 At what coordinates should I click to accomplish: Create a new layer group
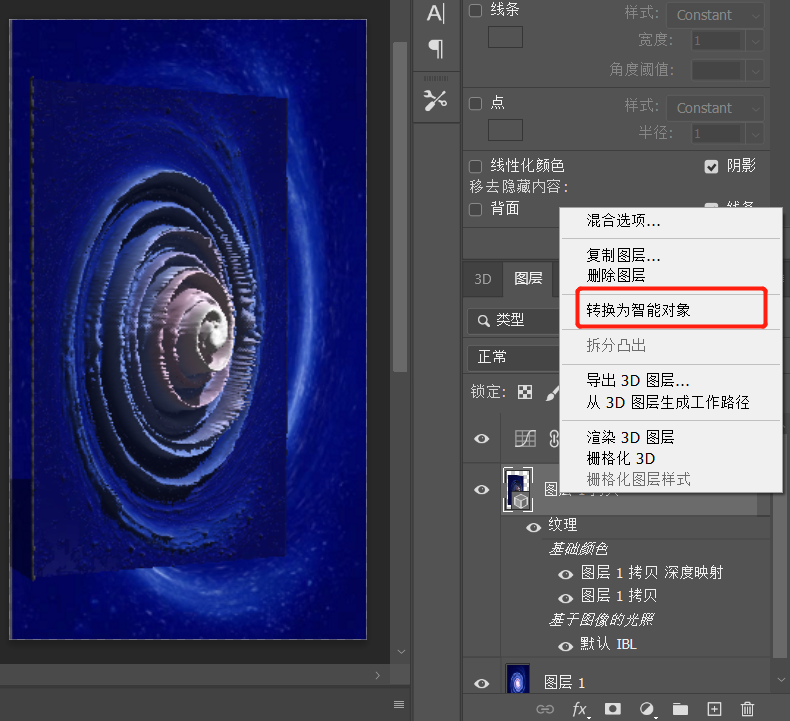pyautogui.click(x=680, y=709)
